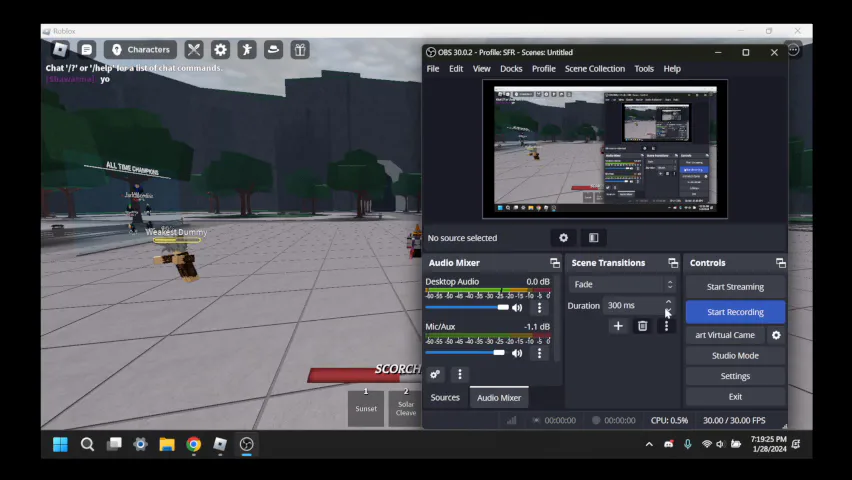Viewport: 852px width, 480px height.
Task: Open the Tools menu in OBS
Action: (644, 68)
